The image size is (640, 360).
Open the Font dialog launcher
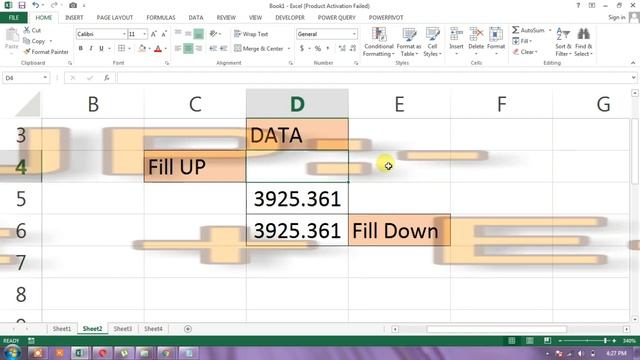coord(167,63)
